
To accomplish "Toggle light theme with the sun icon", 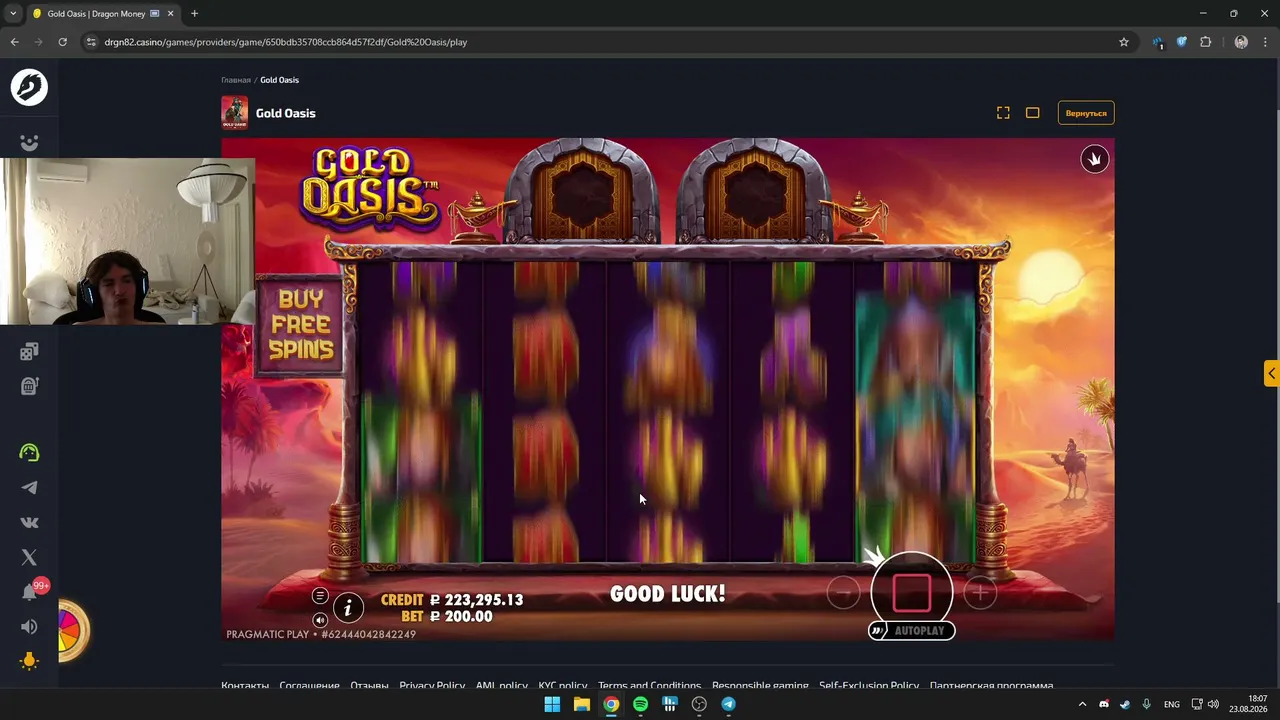I will pos(29,661).
